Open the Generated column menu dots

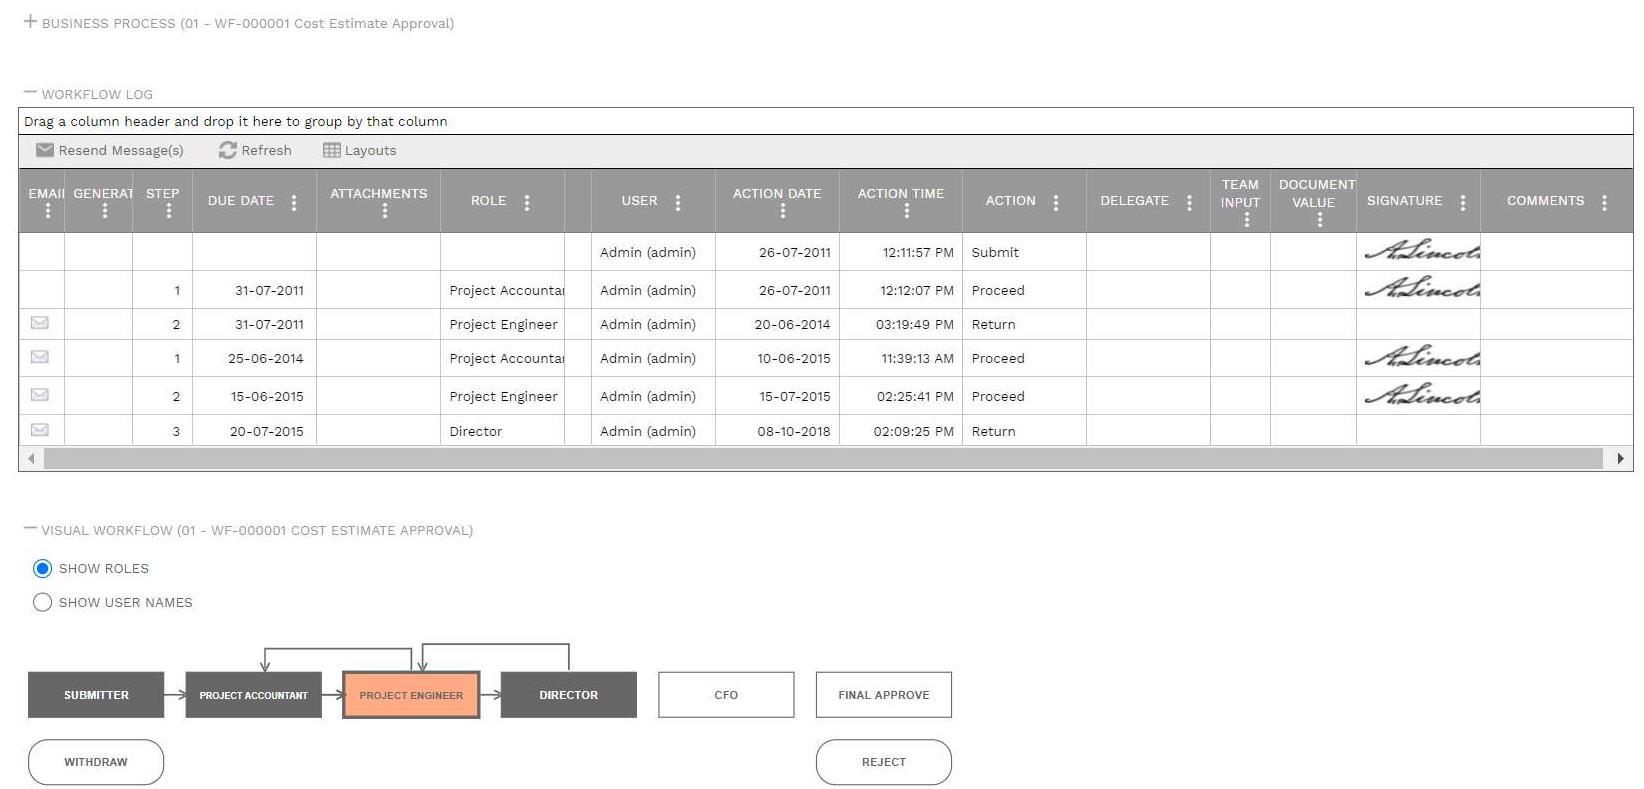tap(105, 211)
